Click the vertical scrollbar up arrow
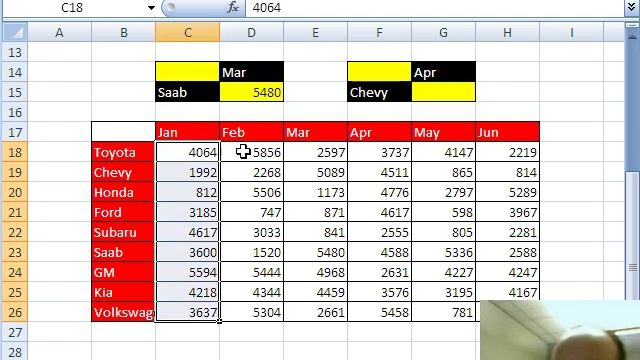640x360 pixels. pyautogui.click(x=632, y=37)
